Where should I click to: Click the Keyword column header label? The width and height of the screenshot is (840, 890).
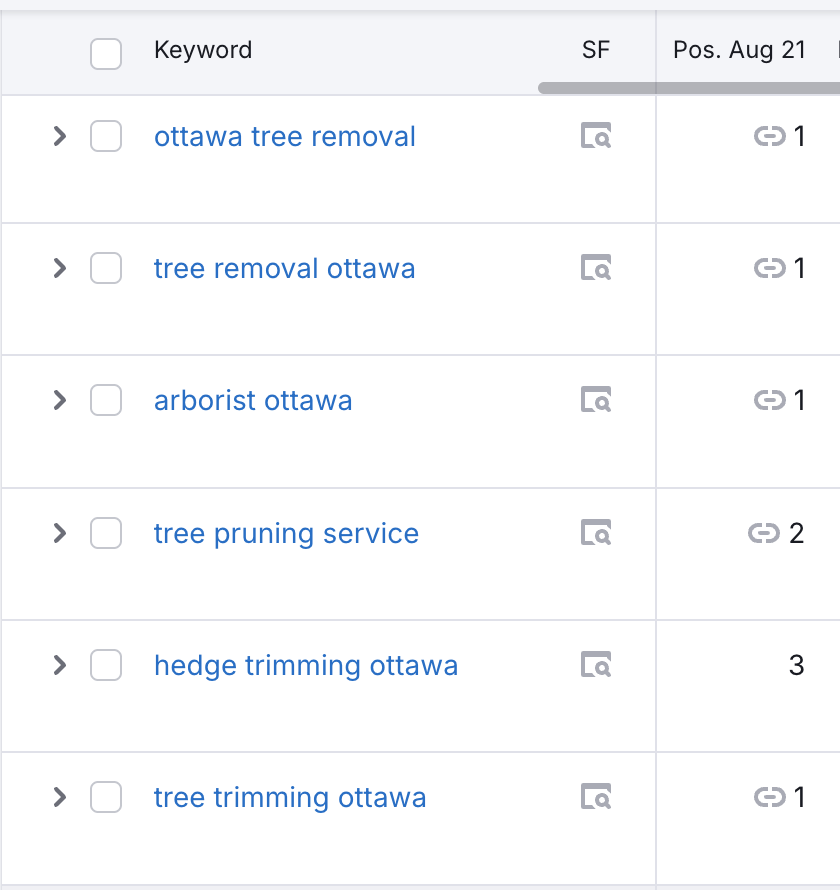(x=203, y=50)
